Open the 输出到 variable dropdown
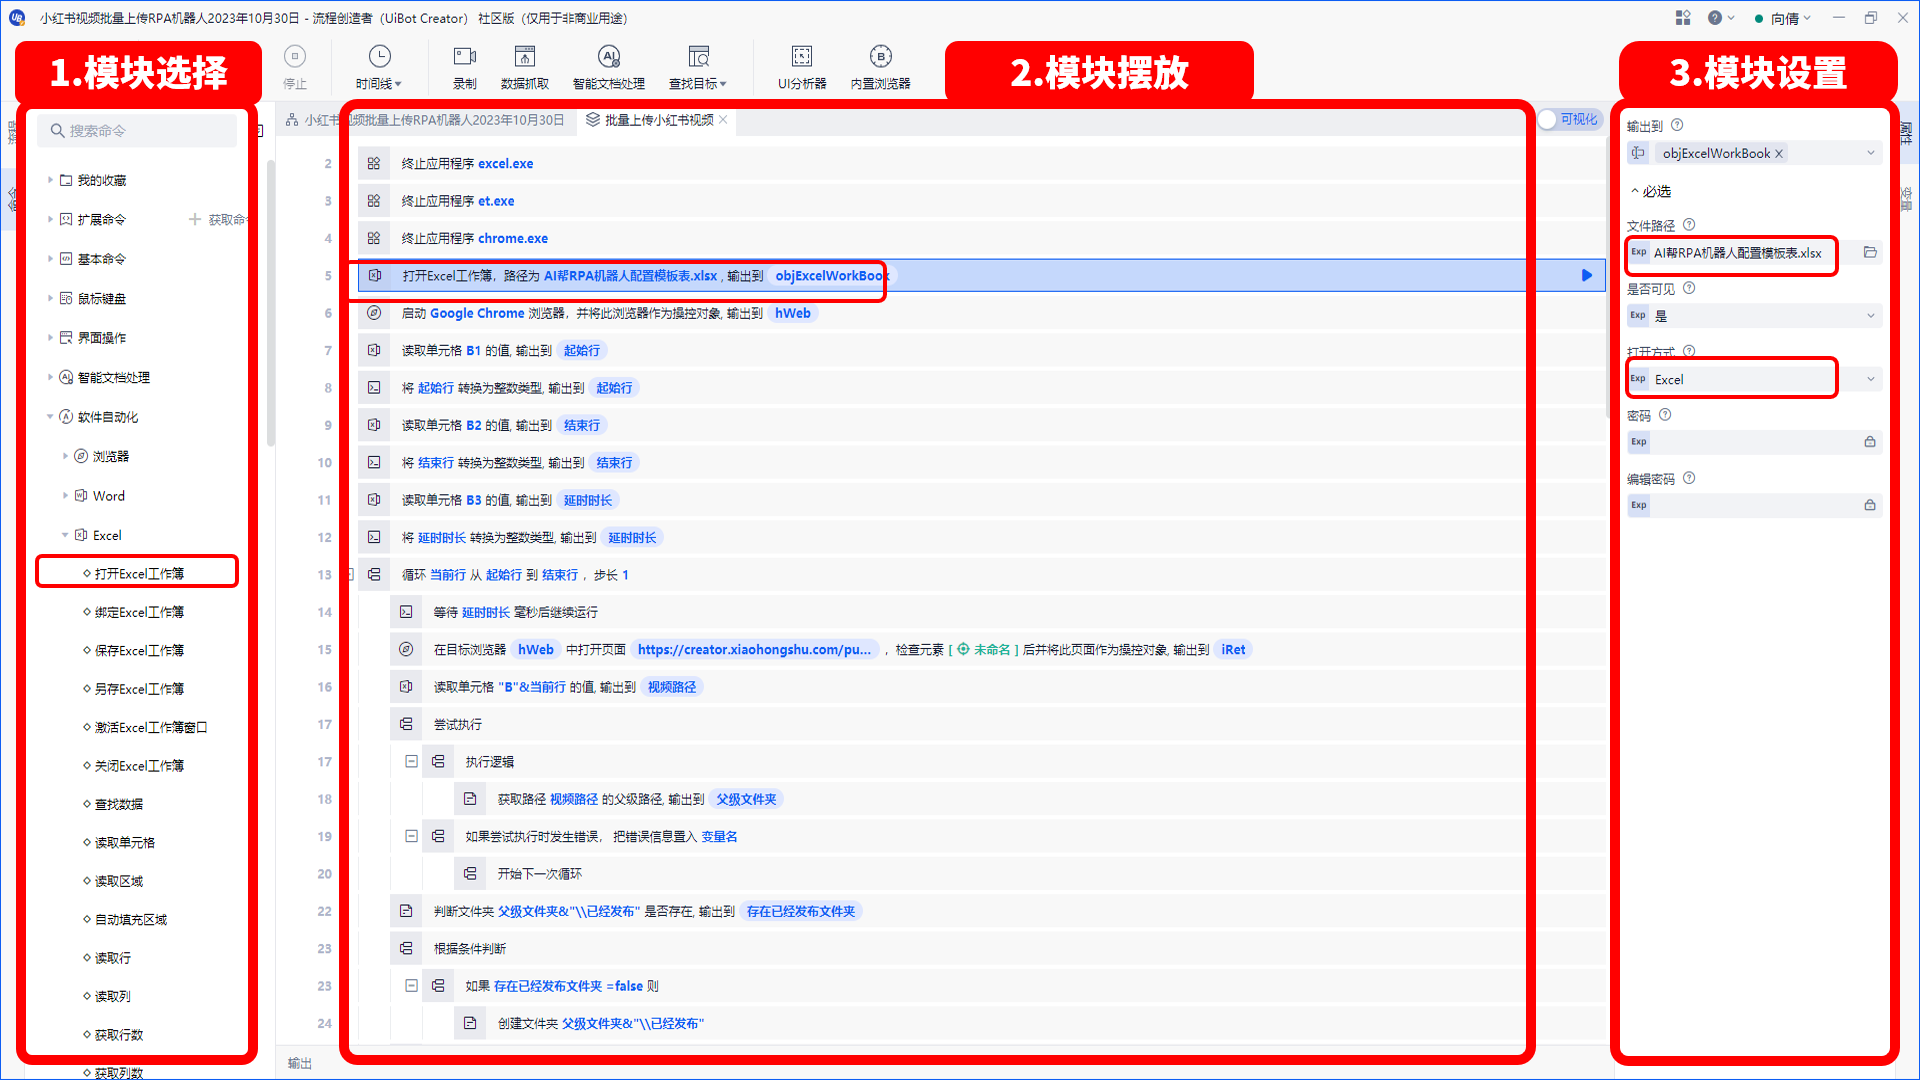The image size is (1920, 1080). click(1870, 153)
